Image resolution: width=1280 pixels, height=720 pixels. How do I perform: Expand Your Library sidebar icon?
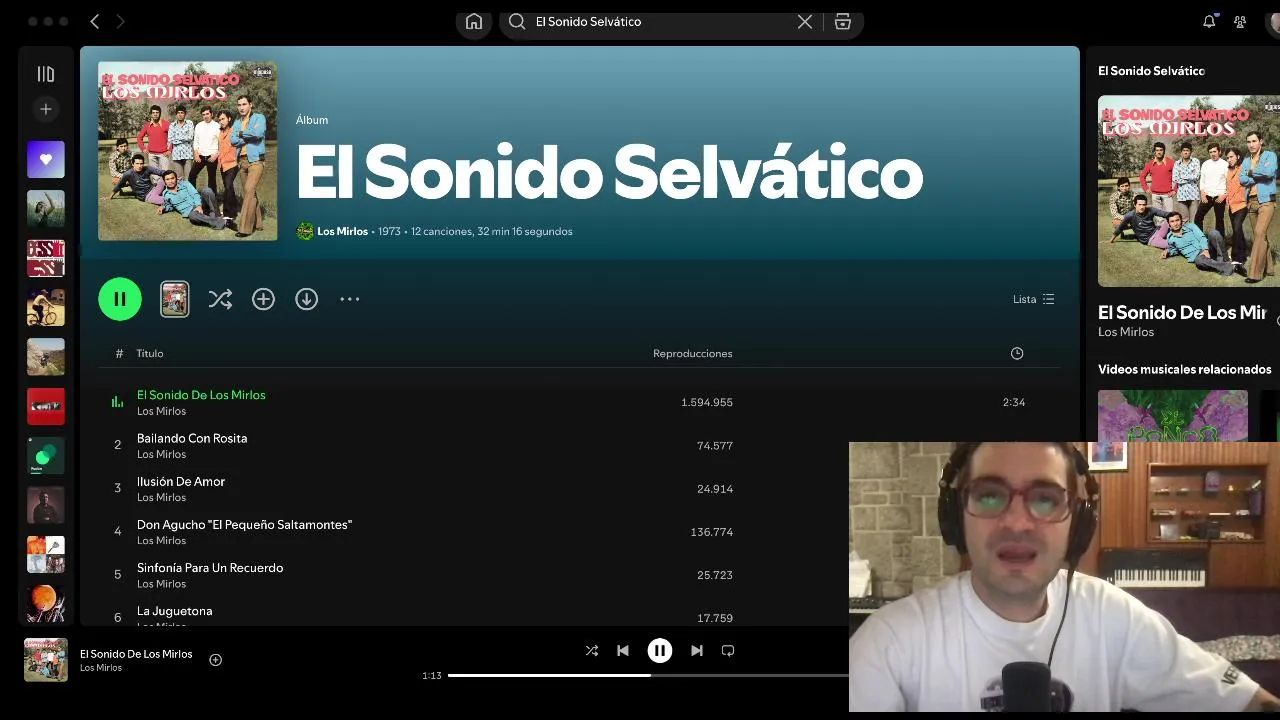click(x=45, y=74)
